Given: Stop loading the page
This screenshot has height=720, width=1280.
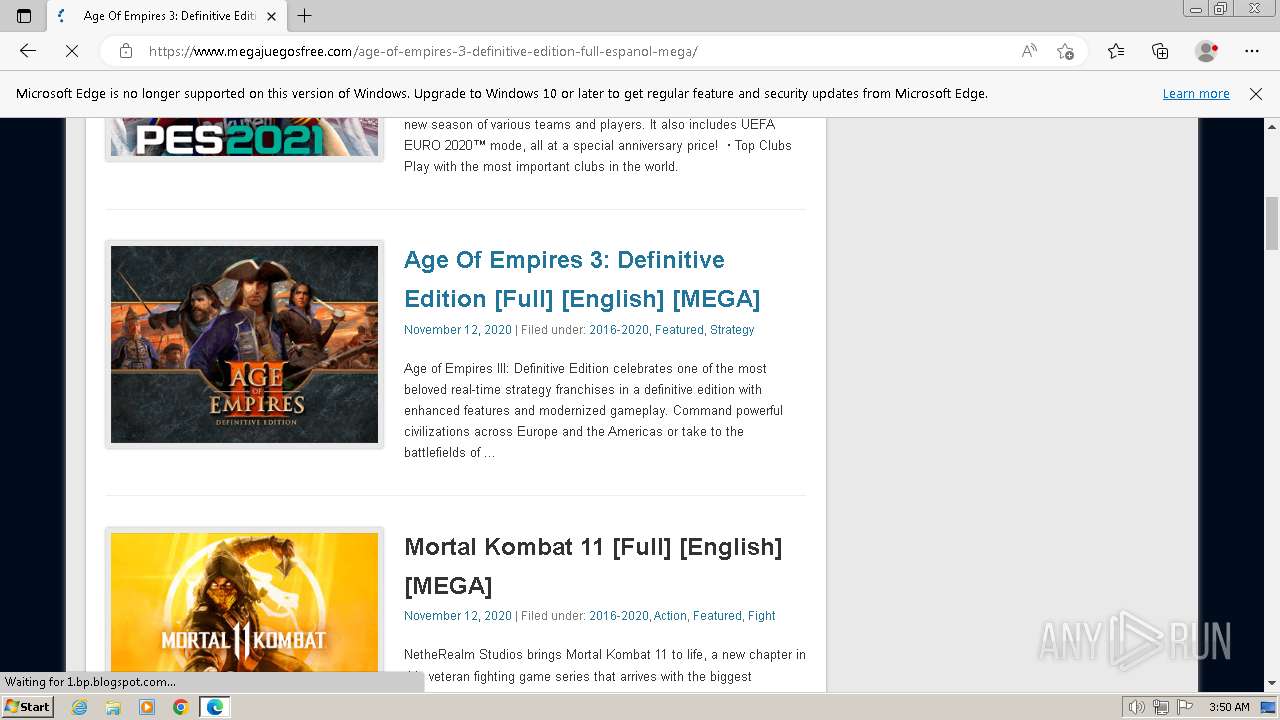Looking at the screenshot, I should click(x=72, y=51).
